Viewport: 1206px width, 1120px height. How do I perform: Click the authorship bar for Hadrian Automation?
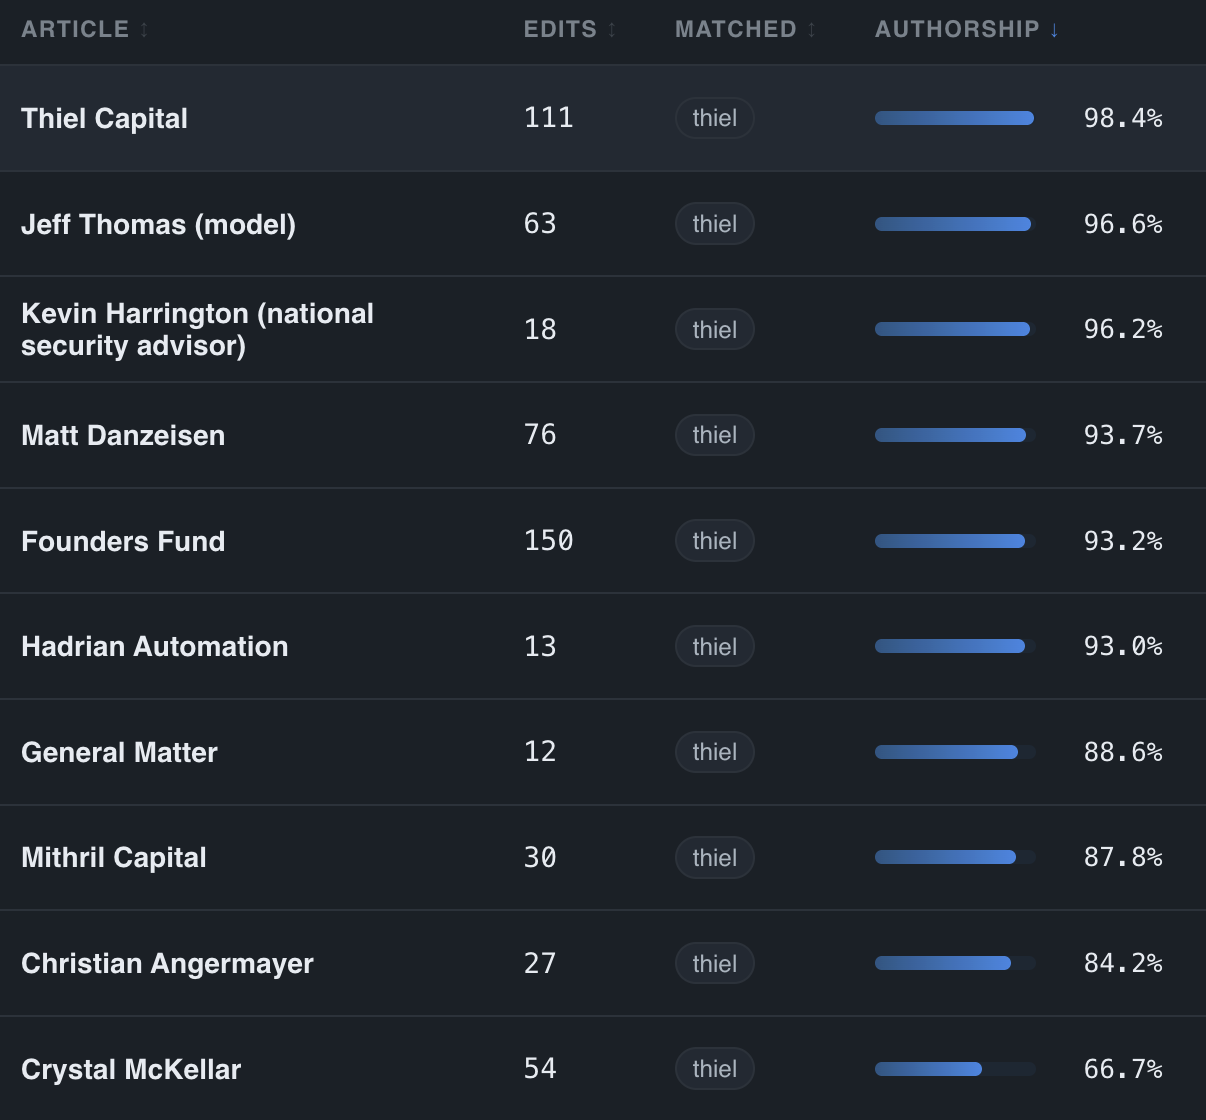coord(955,646)
